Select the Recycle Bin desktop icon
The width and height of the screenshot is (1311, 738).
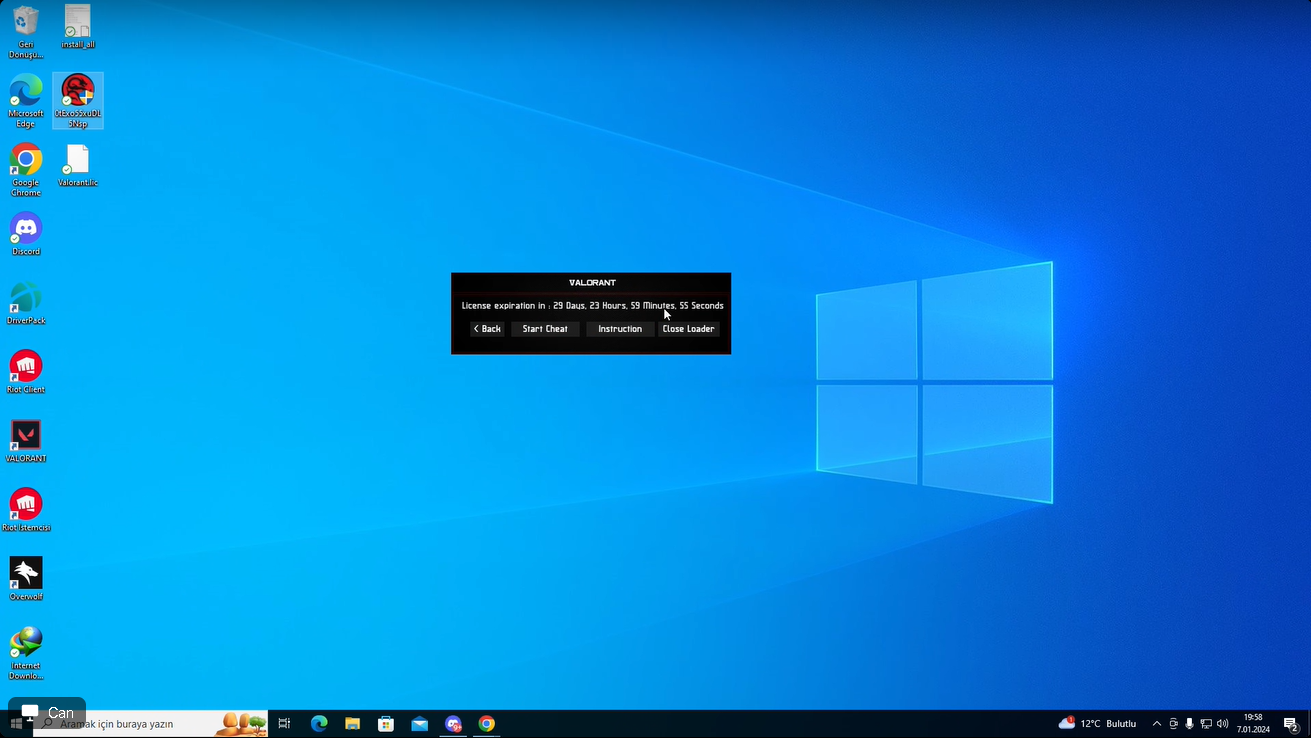[x=26, y=32]
